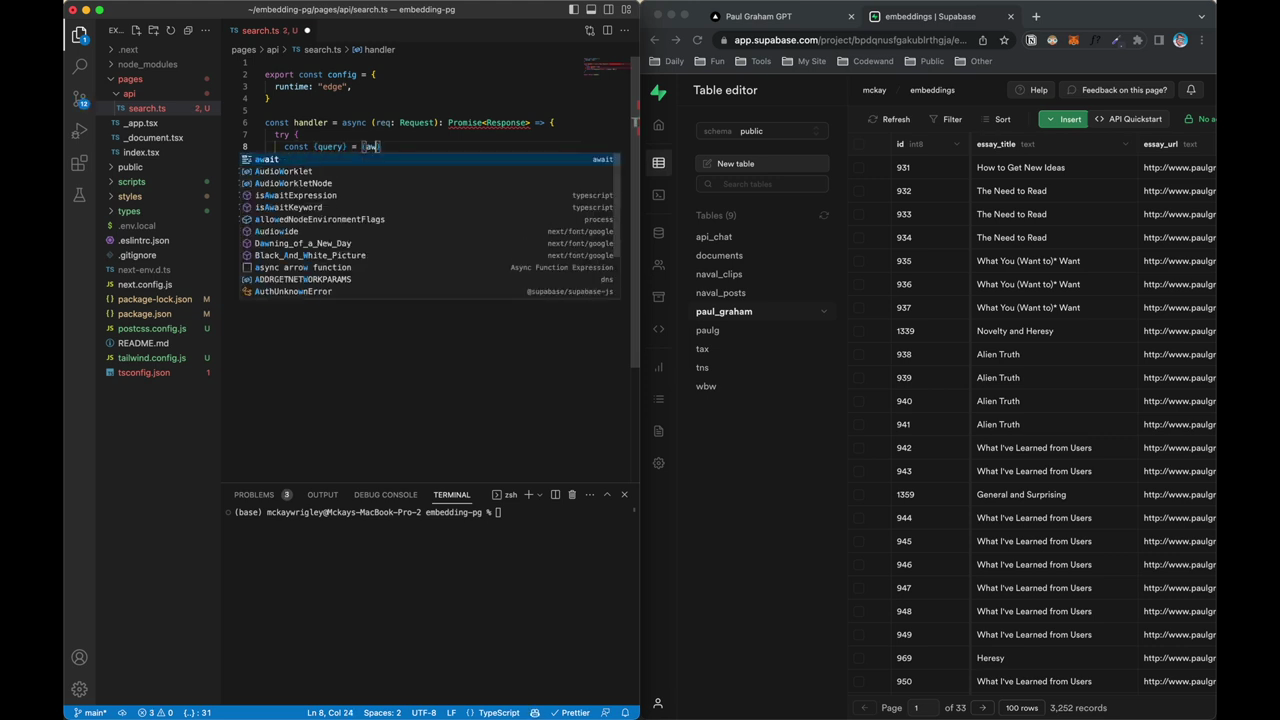Screen dimensions: 1280x720
Task: Check the select-all rows checkbox in table header
Action: coord(859,144)
